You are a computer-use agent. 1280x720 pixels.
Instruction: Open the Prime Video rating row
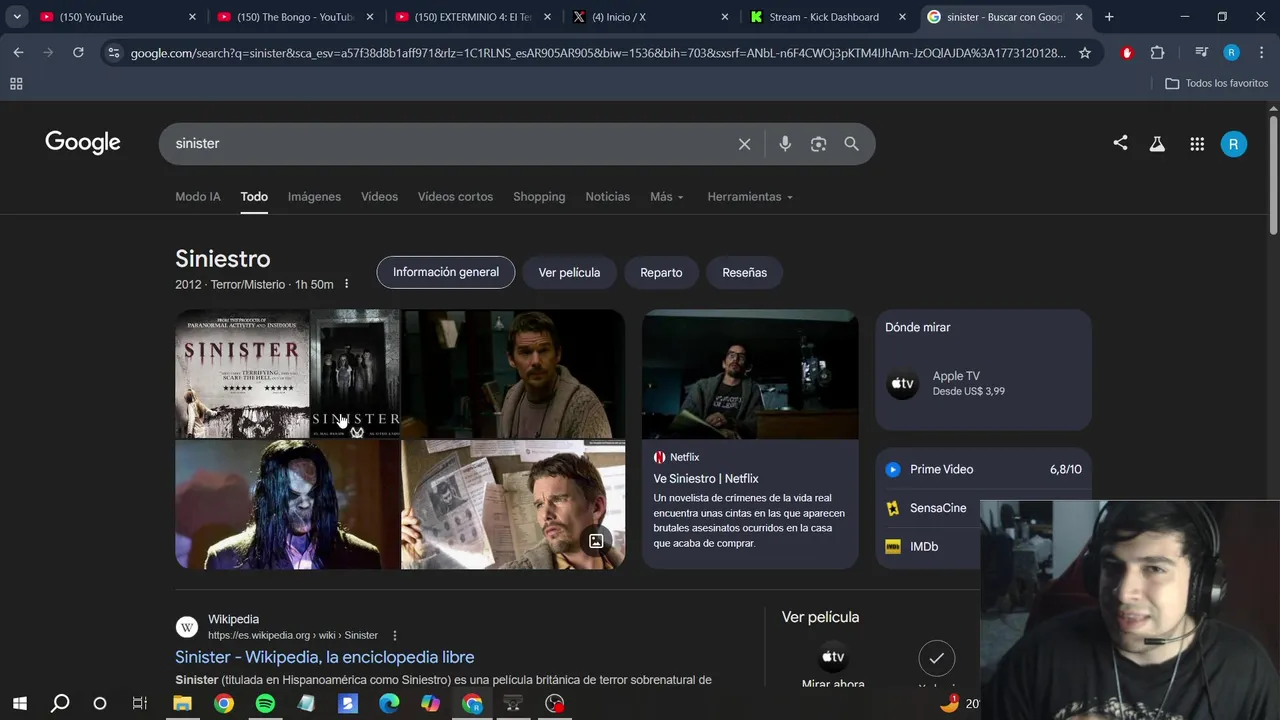(983, 469)
